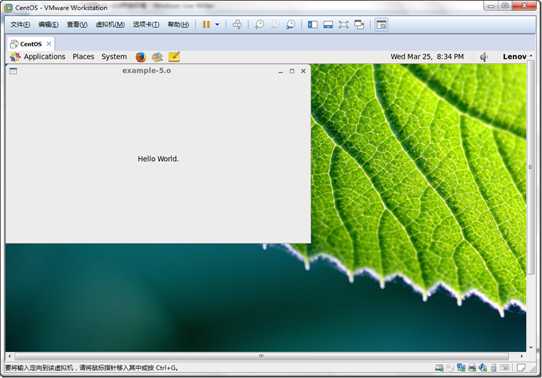Take a snapshot using the clock-plus toolbar icon
Viewport: 542px width, 378px height.
point(259,25)
